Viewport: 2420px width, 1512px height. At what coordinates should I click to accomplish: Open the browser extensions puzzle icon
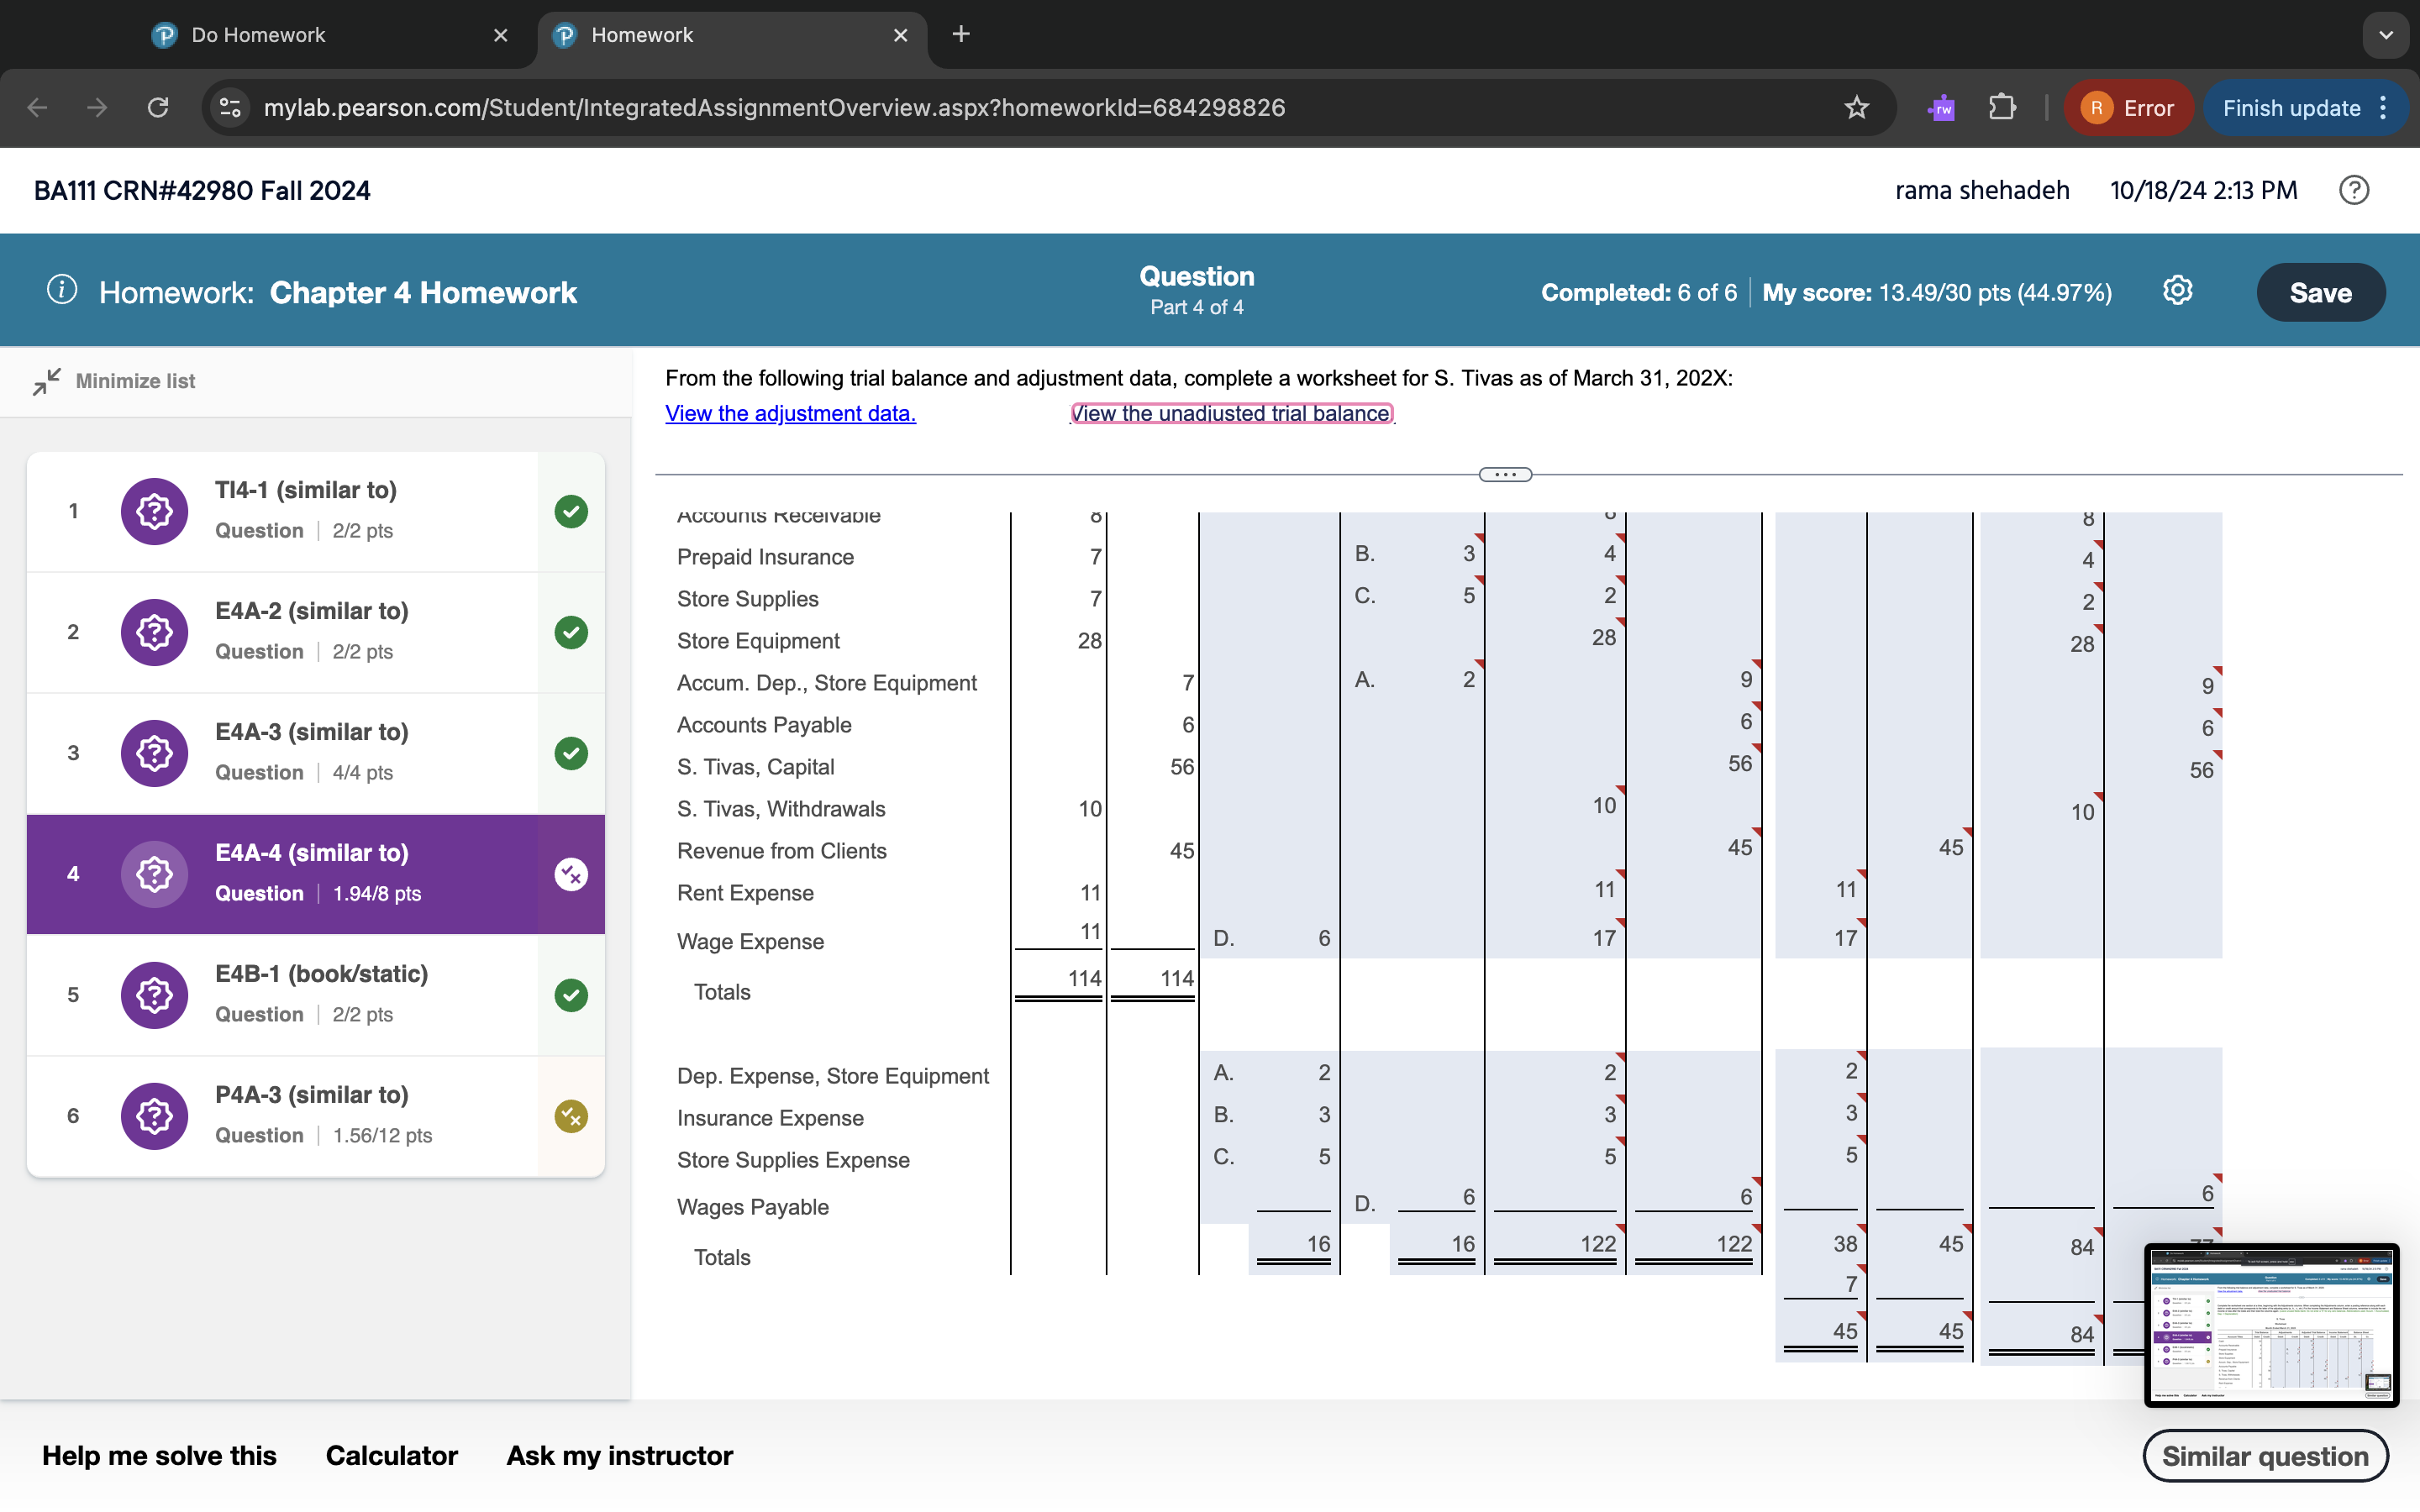coord(2002,108)
